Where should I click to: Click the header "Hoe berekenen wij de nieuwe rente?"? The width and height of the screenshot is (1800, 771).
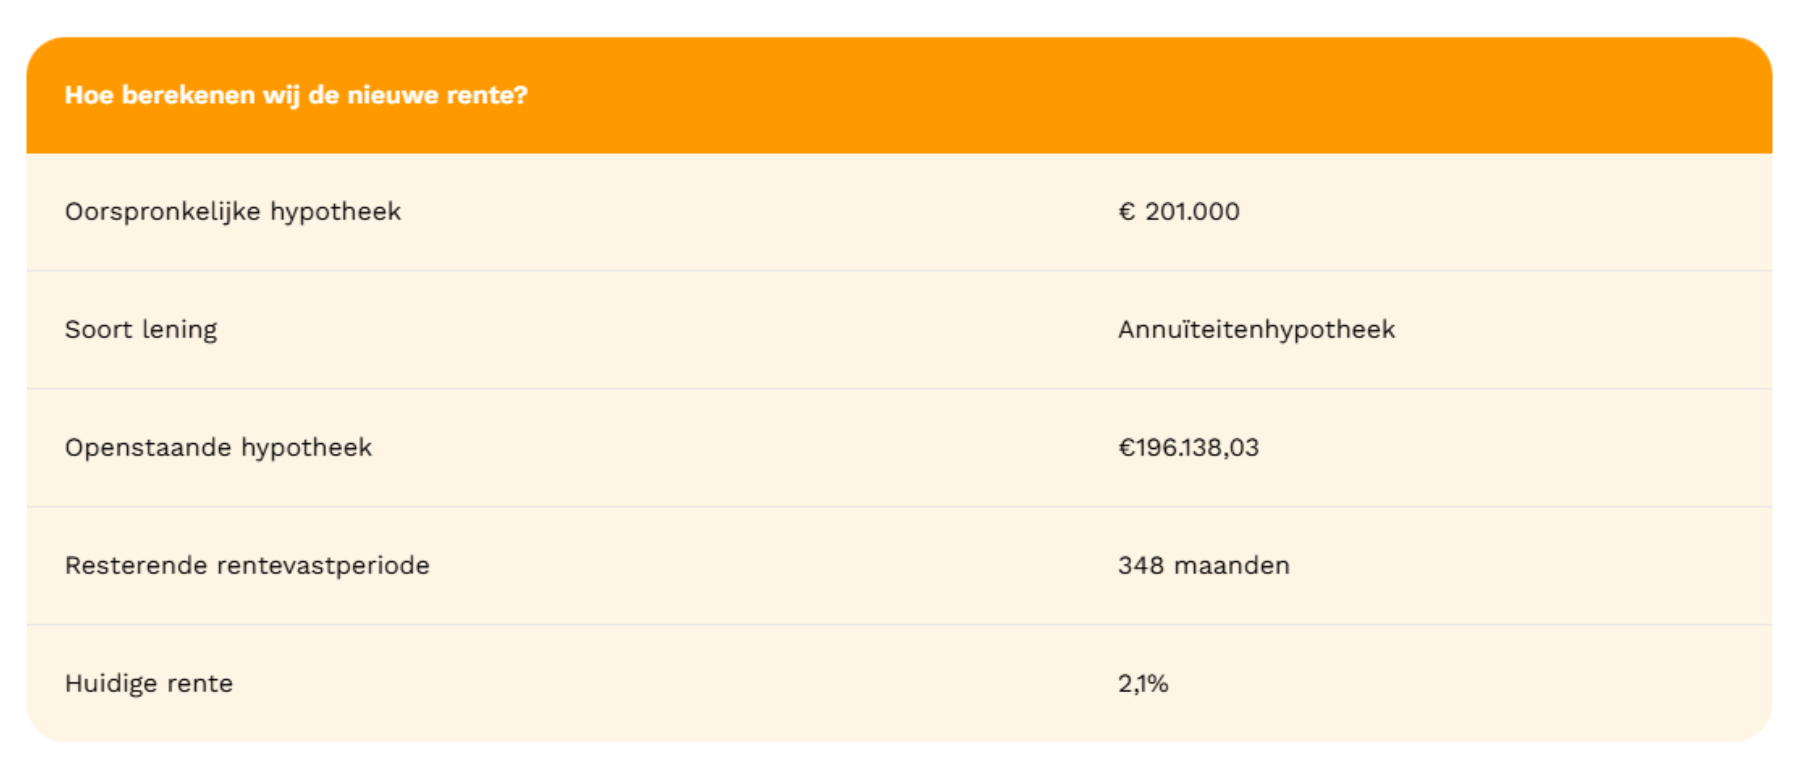(295, 96)
